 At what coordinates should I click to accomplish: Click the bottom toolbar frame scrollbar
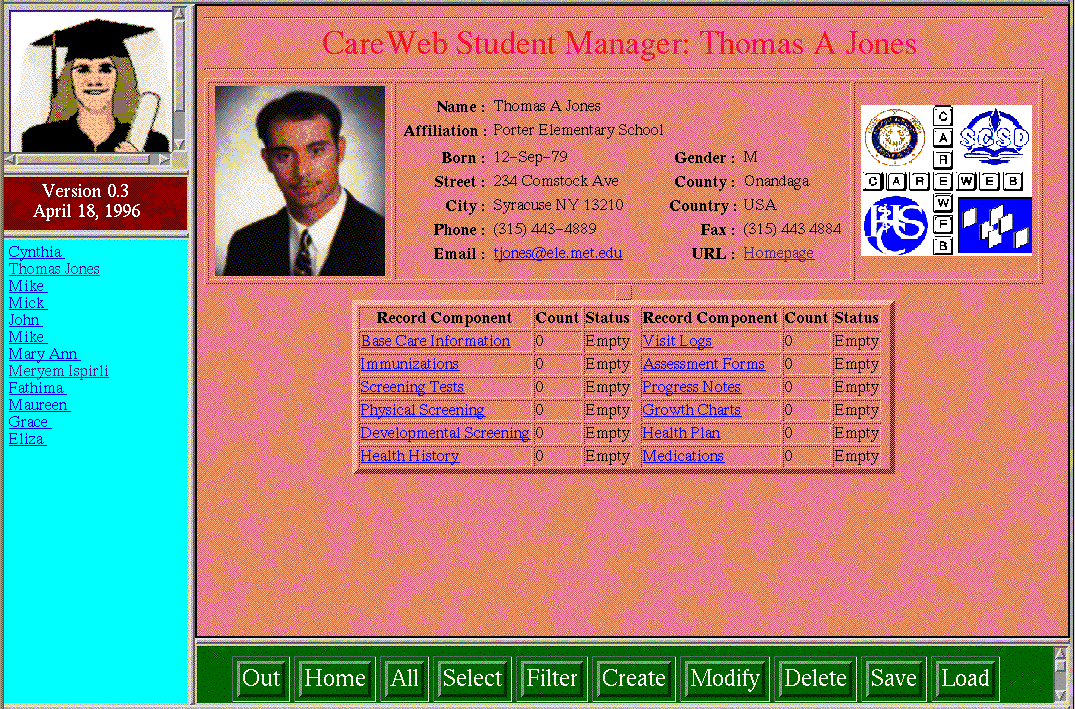tap(1060, 674)
